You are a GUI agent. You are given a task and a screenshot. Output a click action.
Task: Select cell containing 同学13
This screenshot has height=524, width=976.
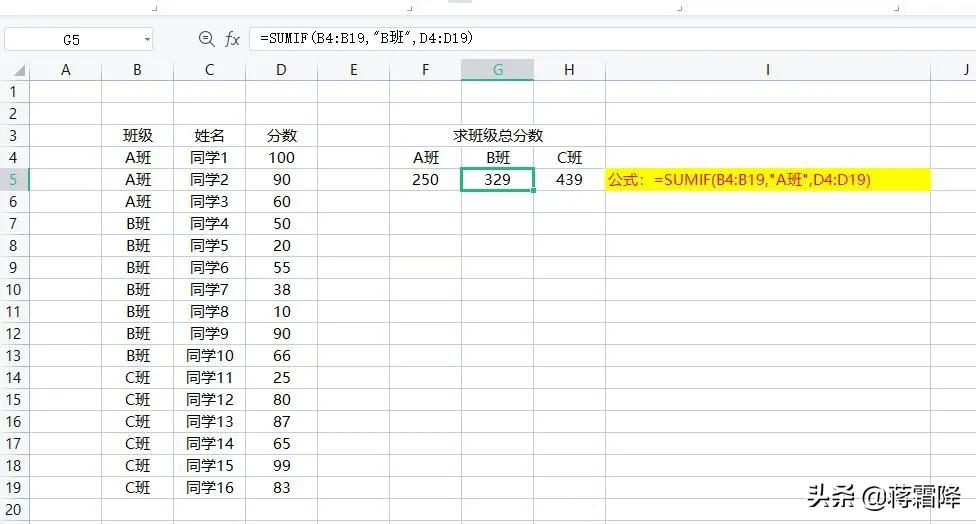click(x=209, y=422)
